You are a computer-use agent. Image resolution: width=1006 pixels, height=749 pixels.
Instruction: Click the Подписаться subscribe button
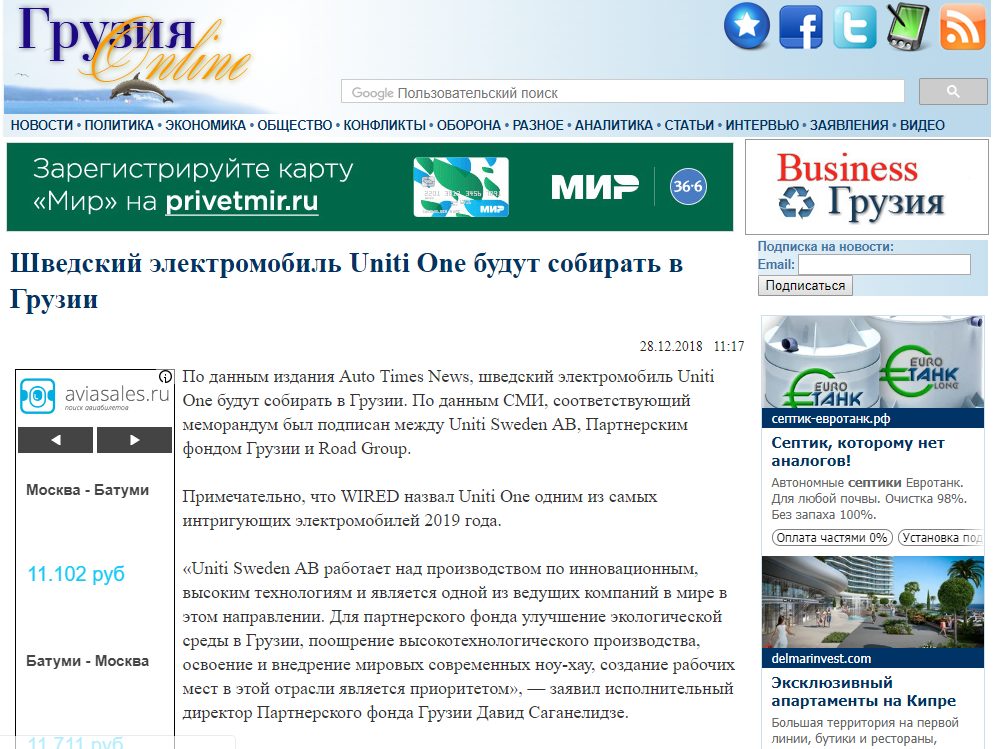[805, 286]
